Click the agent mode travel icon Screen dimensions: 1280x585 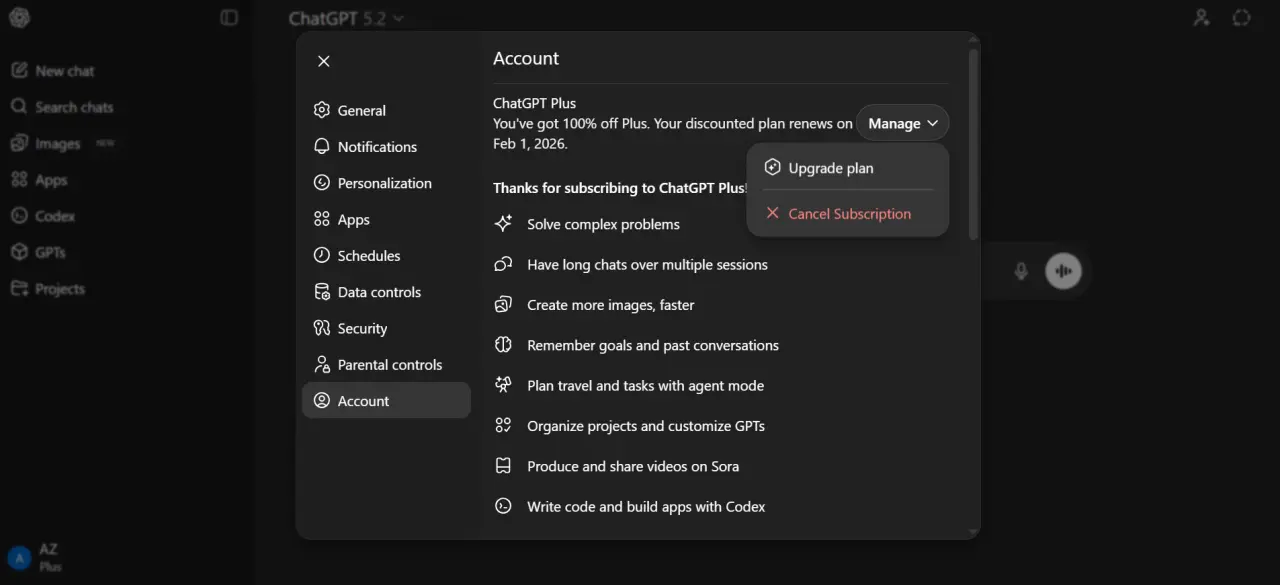click(x=504, y=385)
